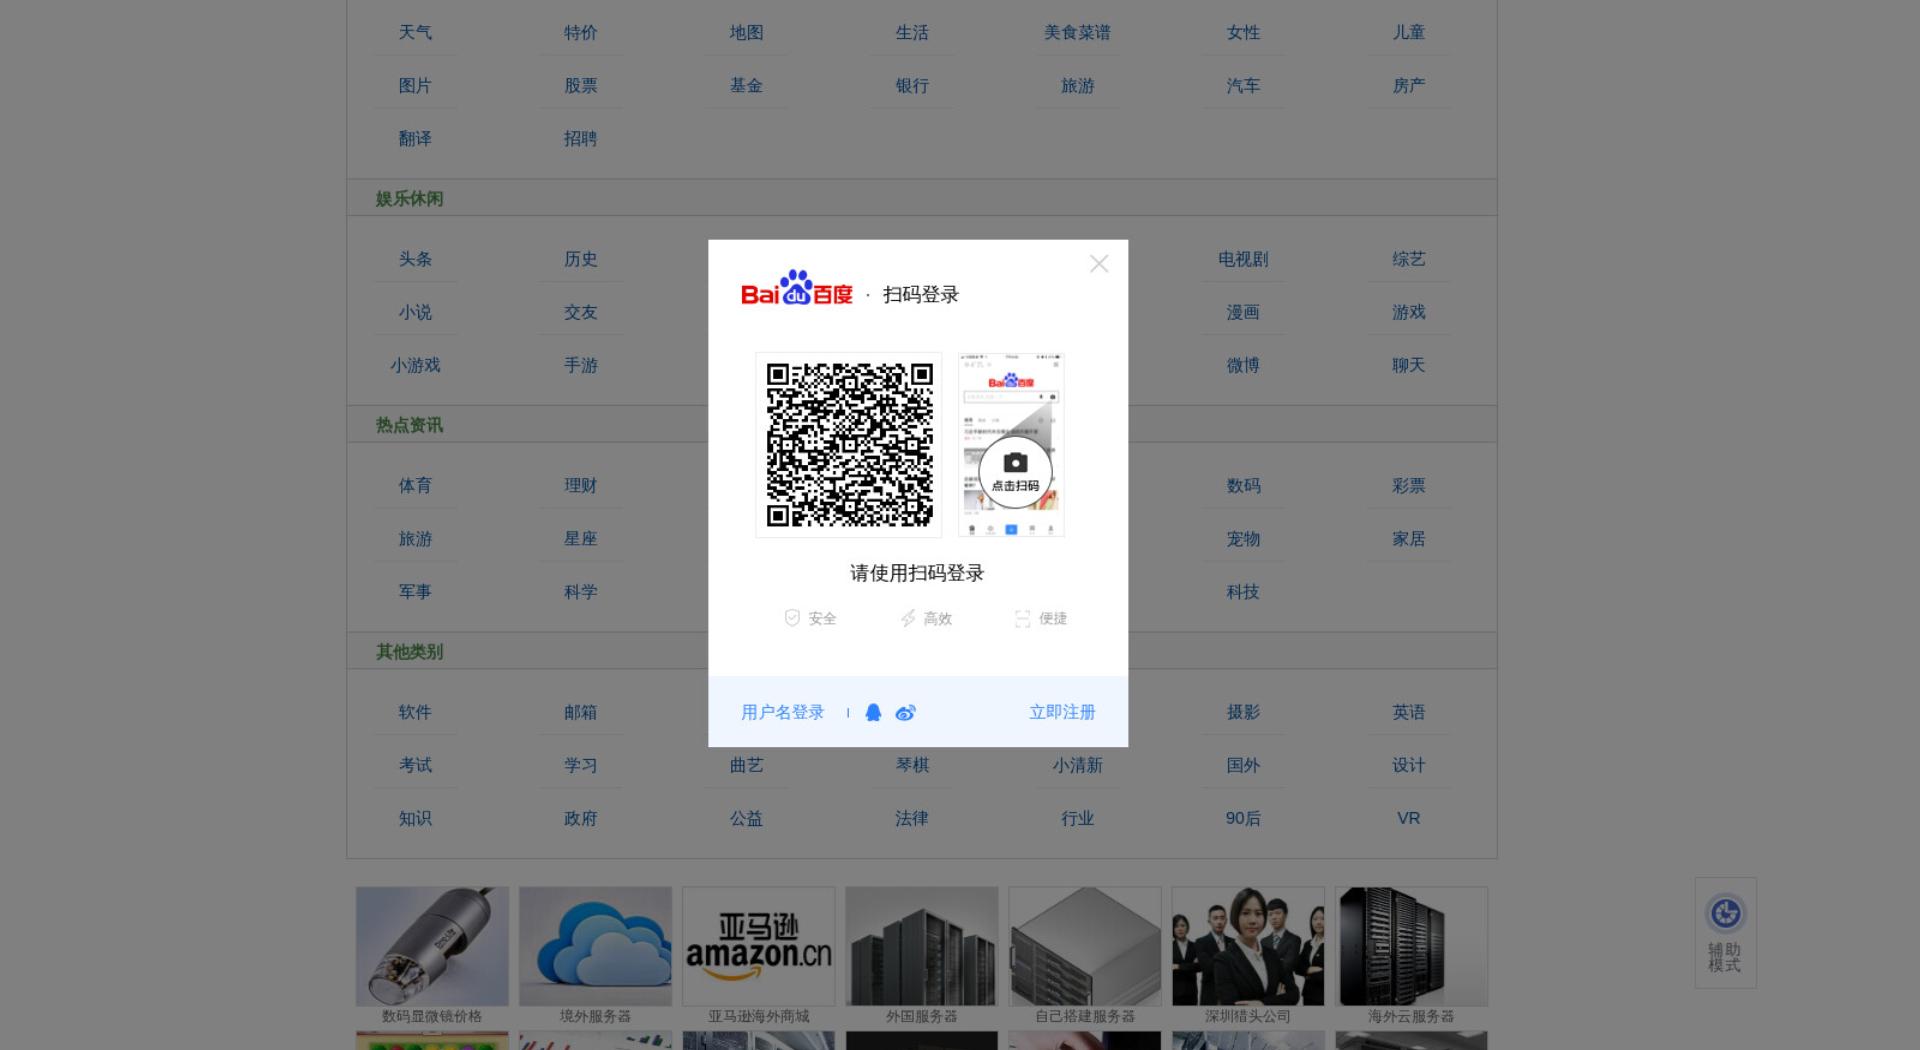Screen dimensions: 1920x1050
Task: Open 立即注册 registration link
Action: pyautogui.click(x=1062, y=712)
